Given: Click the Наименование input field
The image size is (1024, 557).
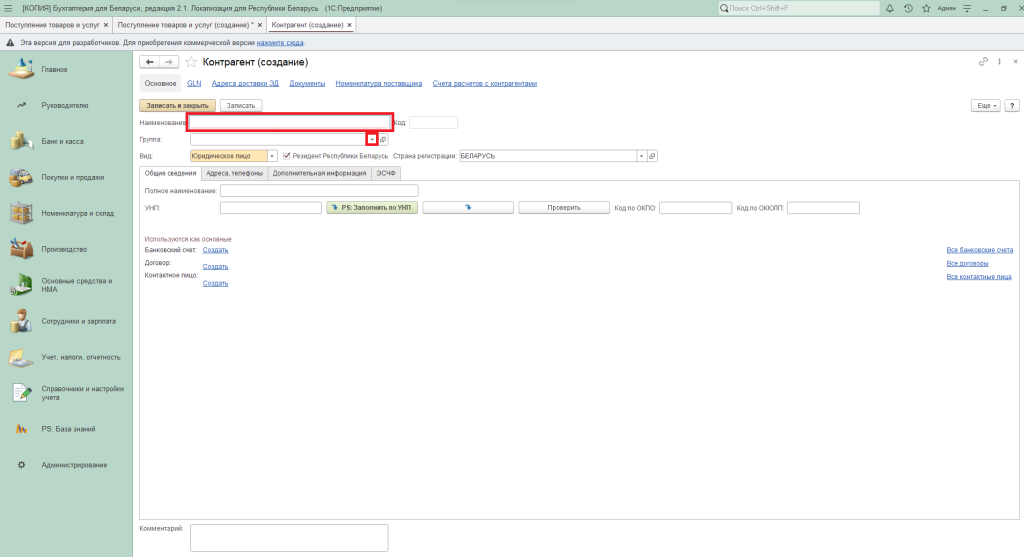Looking at the screenshot, I should pos(289,123).
